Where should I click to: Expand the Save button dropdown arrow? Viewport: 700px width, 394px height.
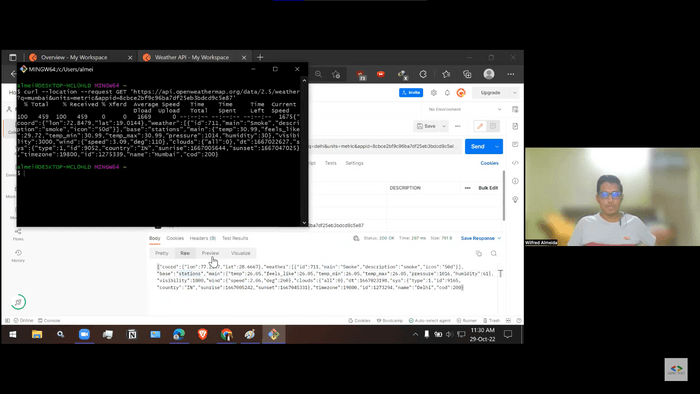point(444,126)
